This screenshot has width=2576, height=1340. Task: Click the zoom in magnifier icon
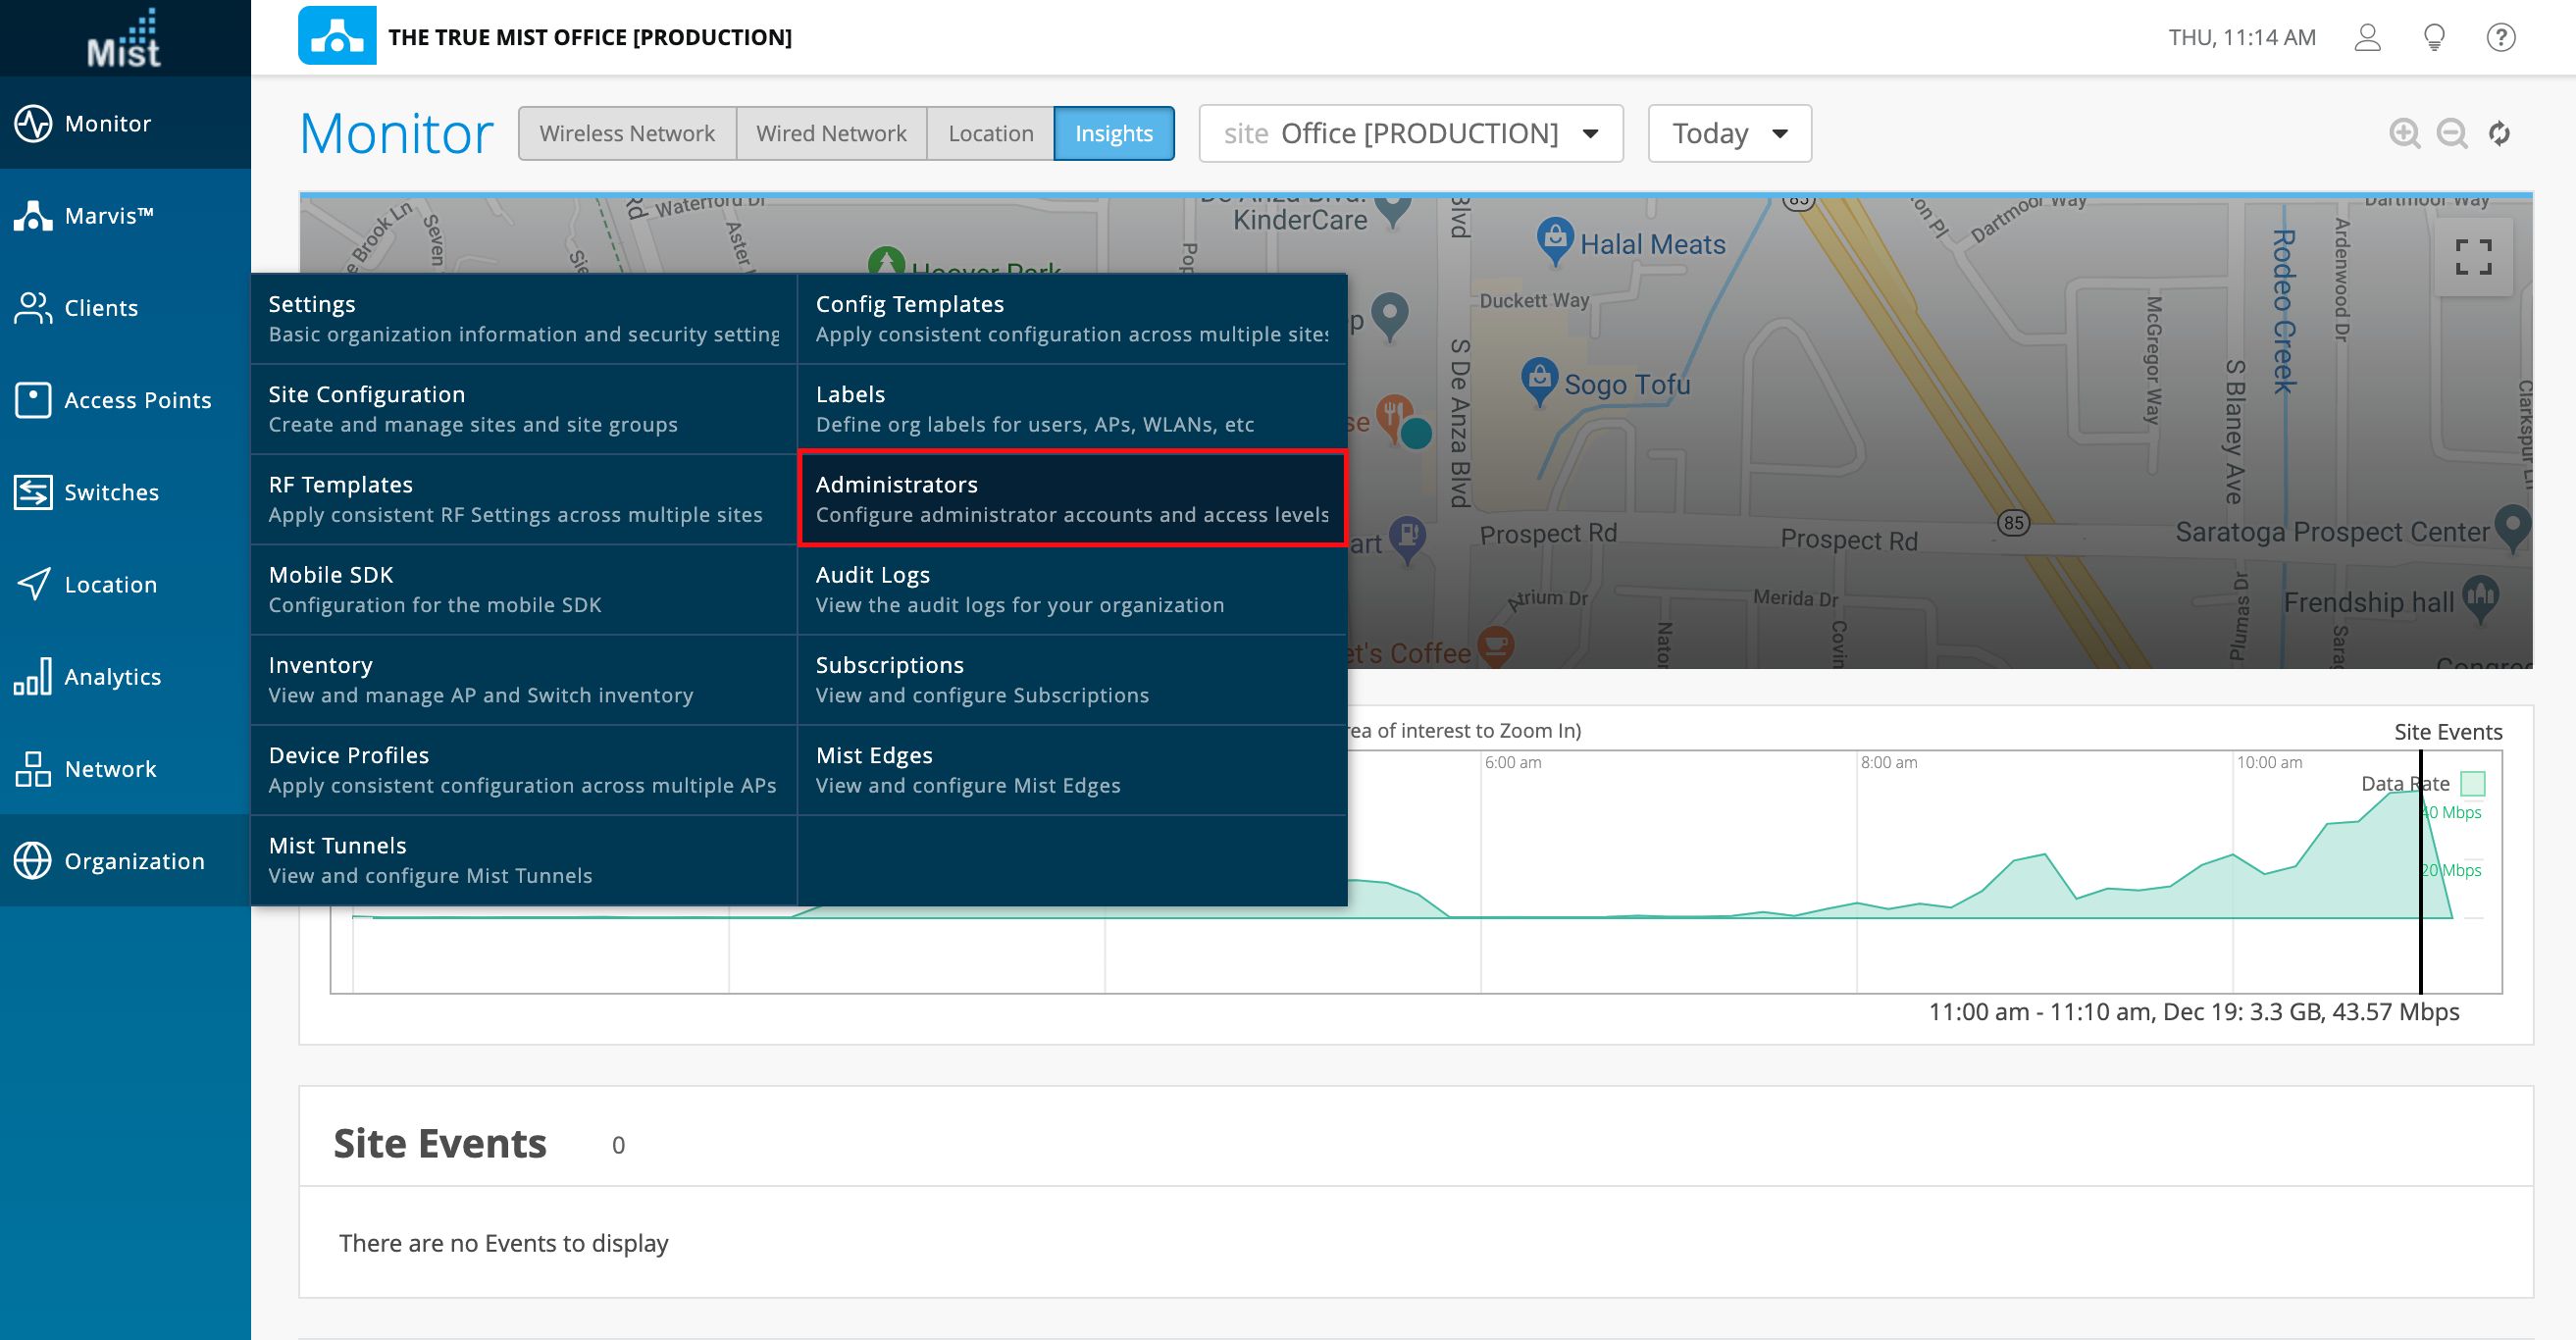(x=2404, y=133)
